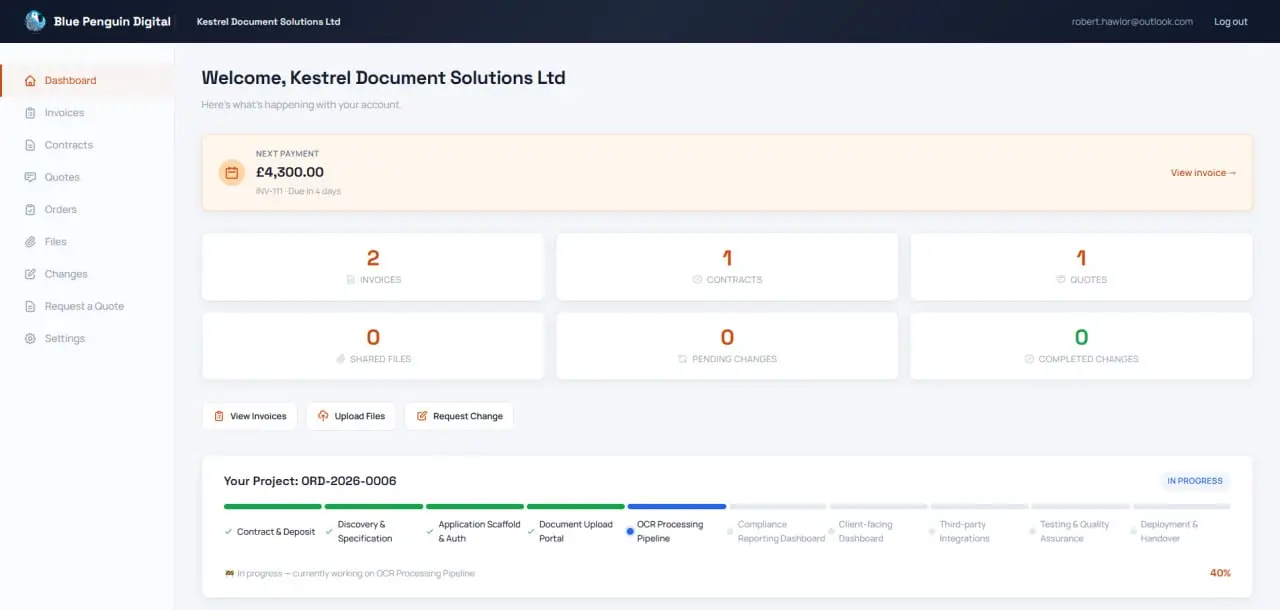The width and height of the screenshot is (1280, 610).
Task: Click the grey Deployment & Handover progress segment
Action: (x=1181, y=507)
